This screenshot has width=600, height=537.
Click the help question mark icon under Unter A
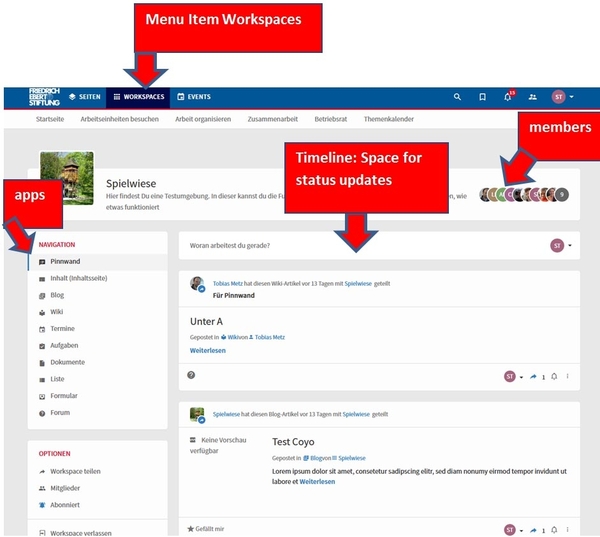click(191, 375)
